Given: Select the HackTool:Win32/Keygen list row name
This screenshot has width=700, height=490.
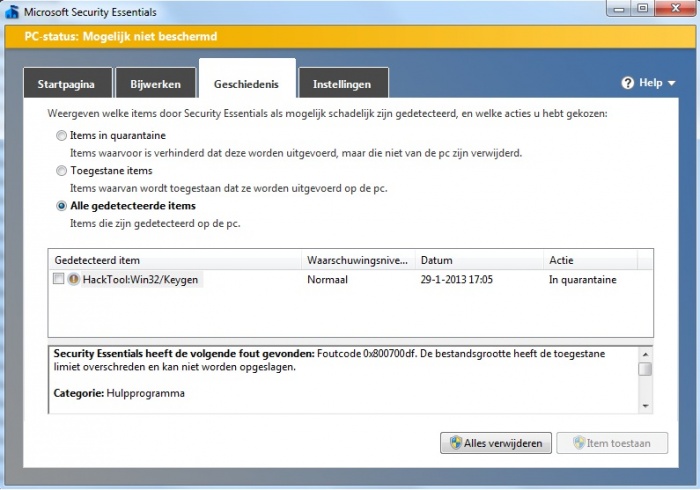Looking at the screenshot, I should tap(140, 280).
